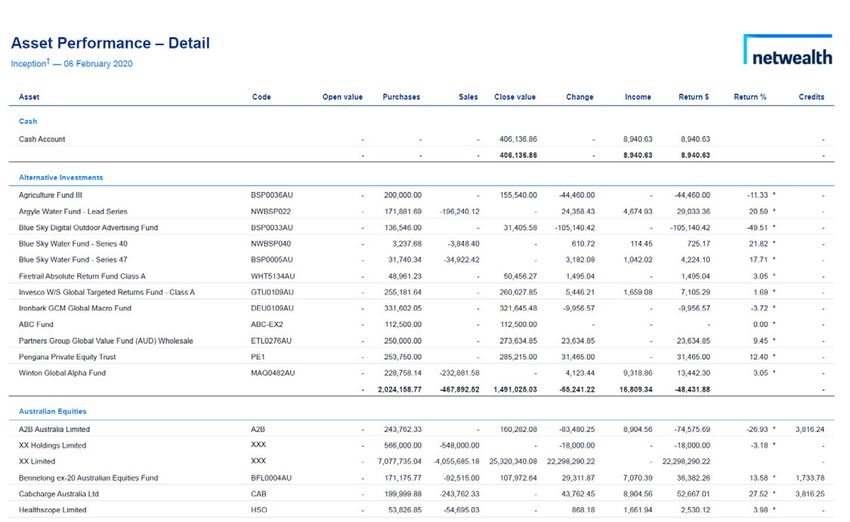850x522 pixels.
Task: Click code DEU0109AU
Action: pyautogui.click(x=272, y=308)
